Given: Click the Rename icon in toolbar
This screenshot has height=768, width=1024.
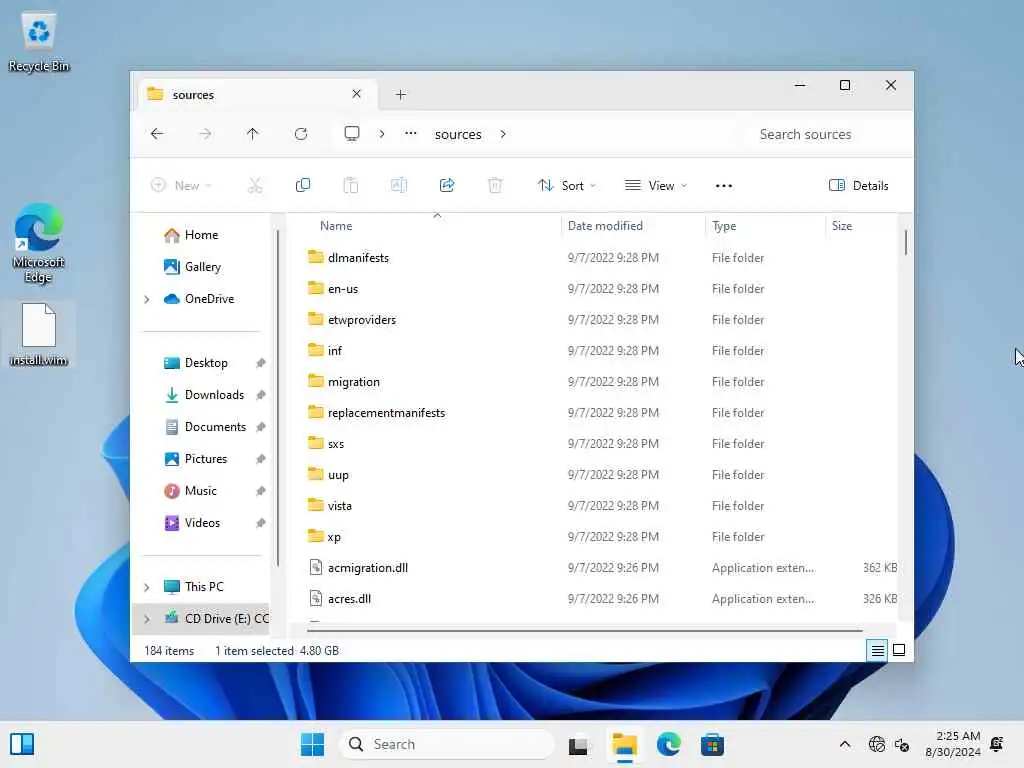Looking at the screenshot, I should click(x=398, y=185).
